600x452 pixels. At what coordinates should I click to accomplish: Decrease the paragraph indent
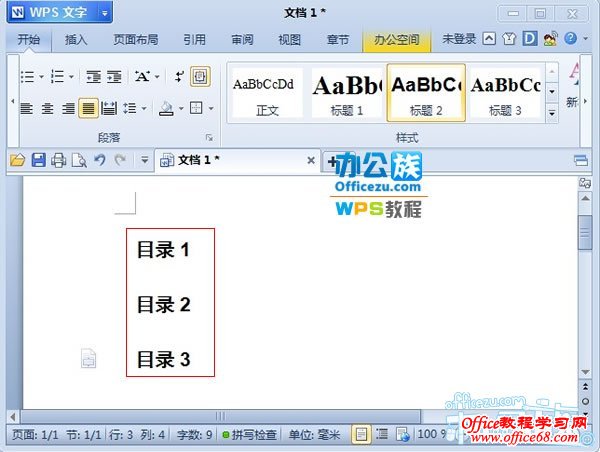93,77
